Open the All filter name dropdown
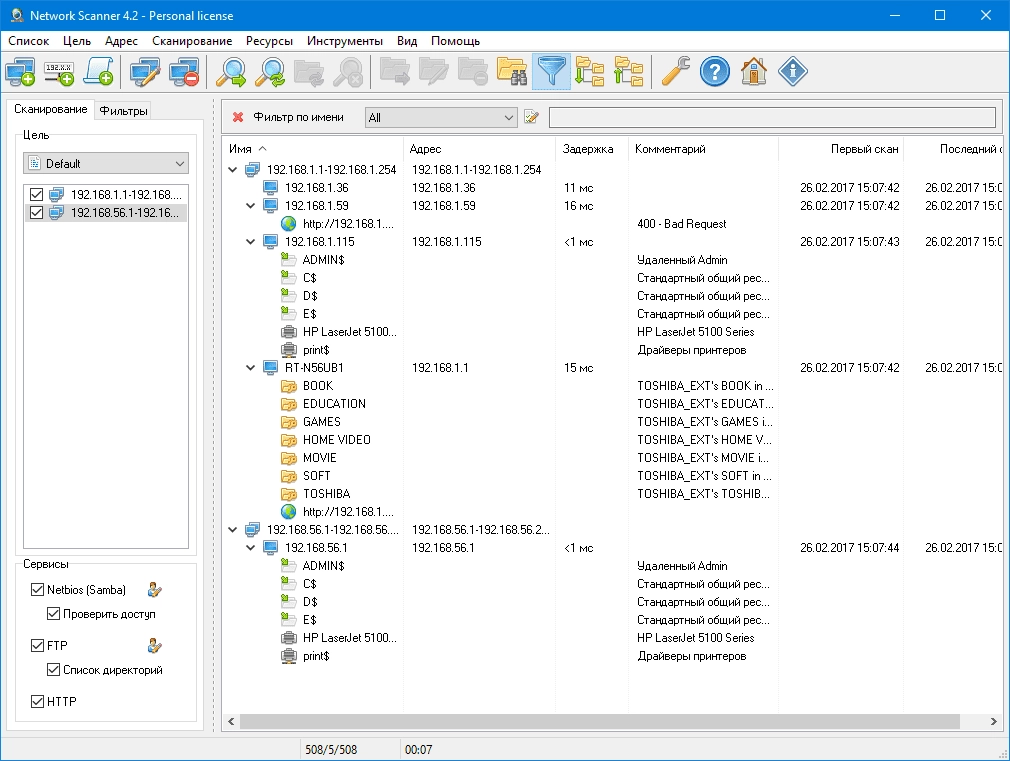The height and width of the screenshot is (761, 1010). coord(441,117)
